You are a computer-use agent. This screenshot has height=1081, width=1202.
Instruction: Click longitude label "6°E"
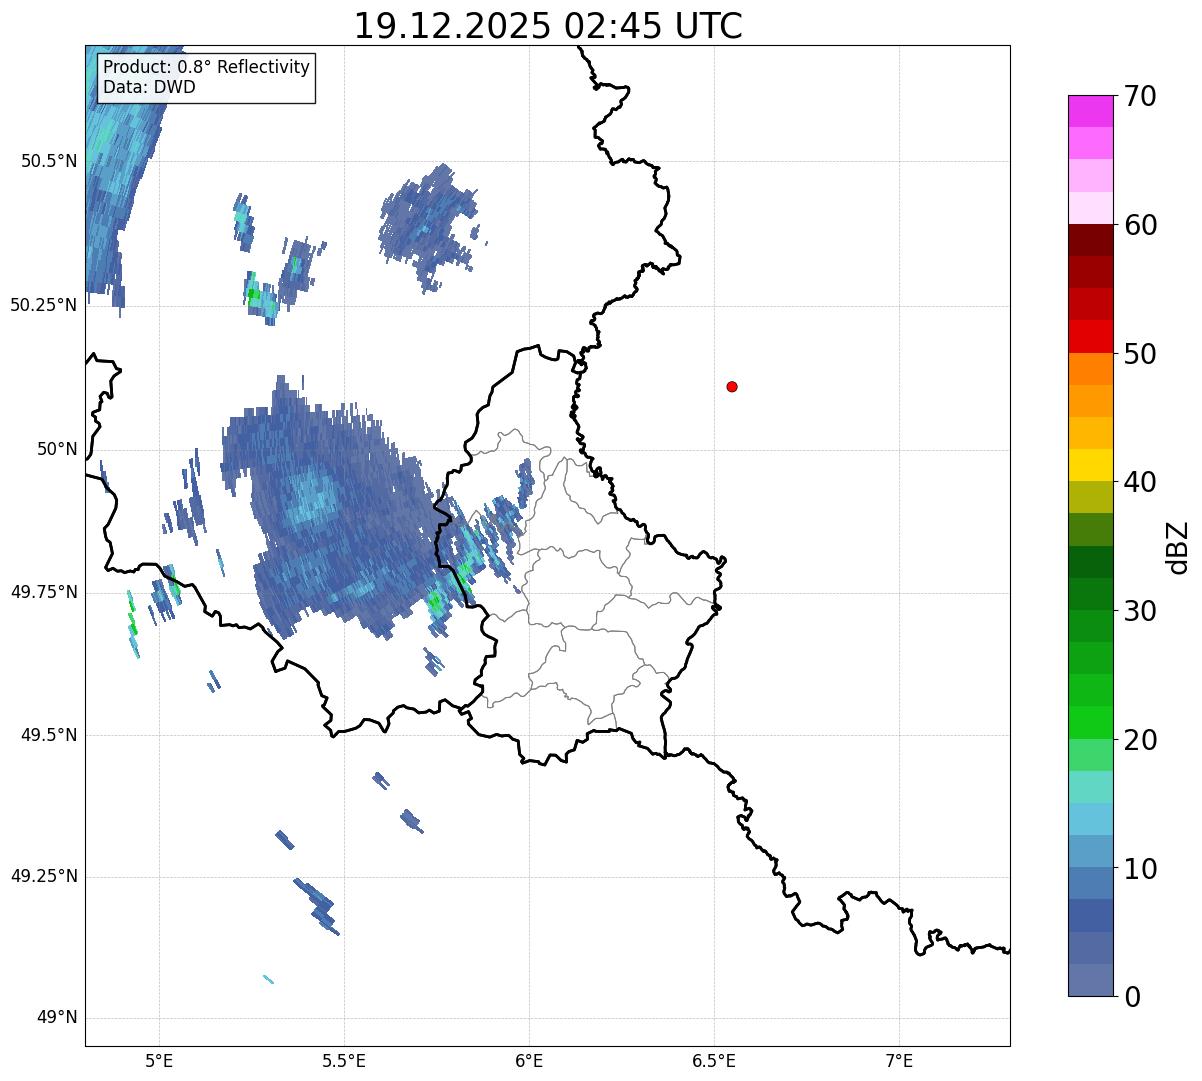[529, 1060]
